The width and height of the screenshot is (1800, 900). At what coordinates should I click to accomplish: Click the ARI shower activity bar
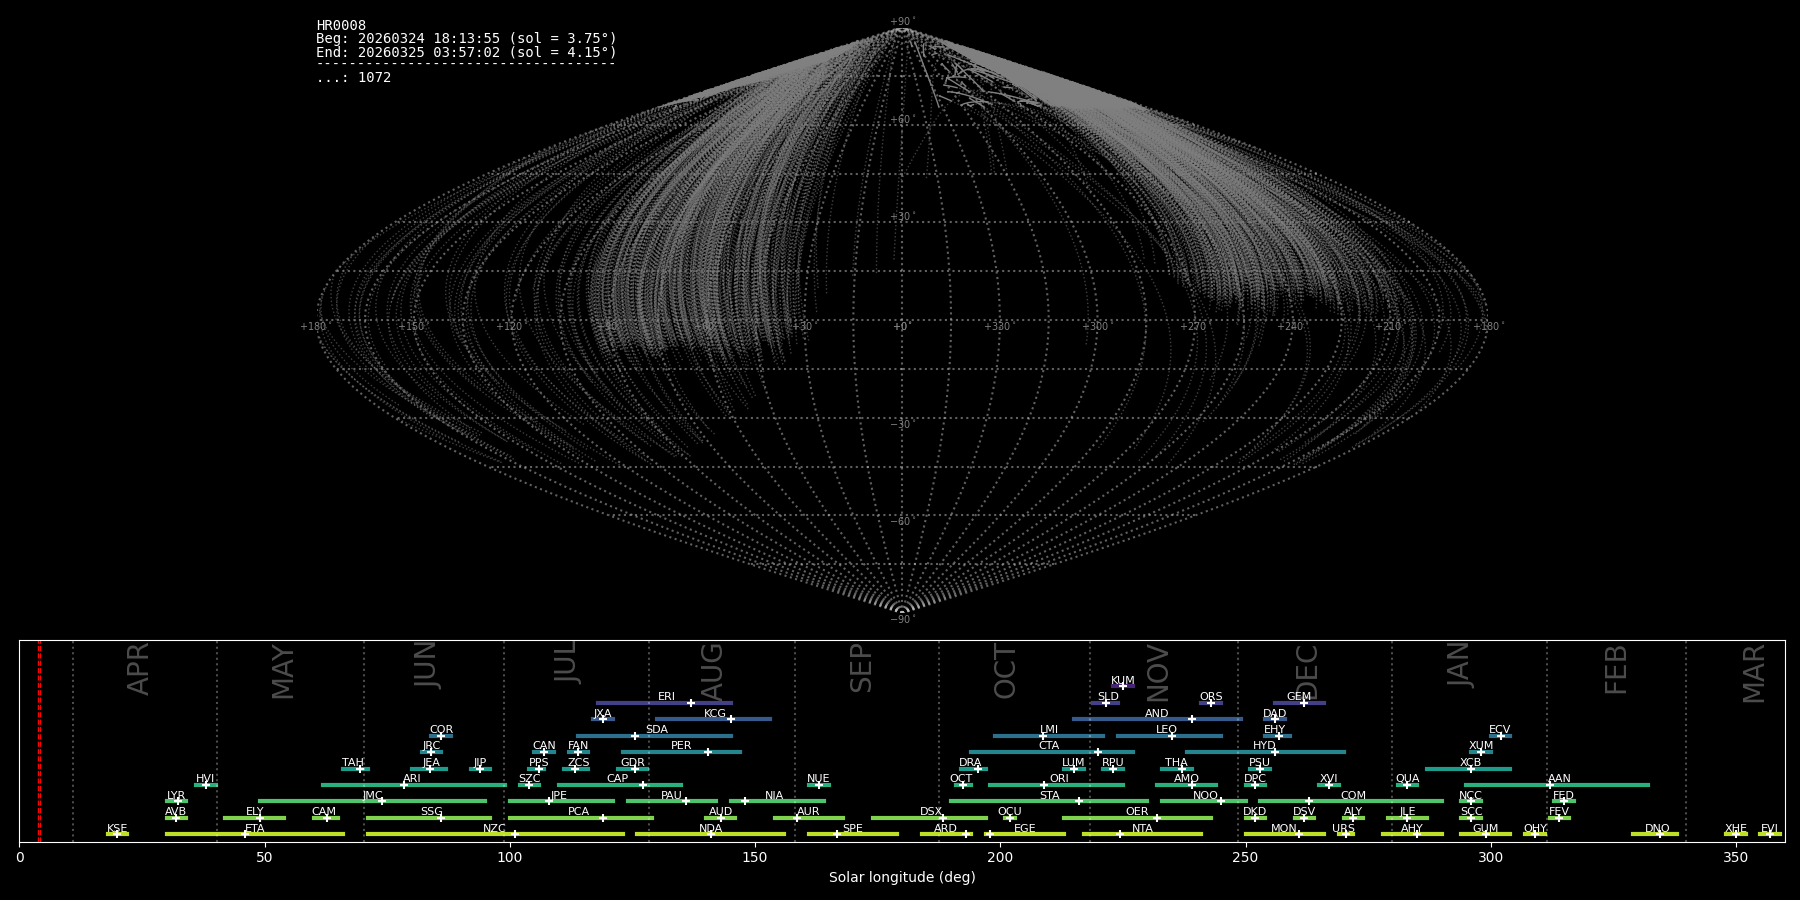414,785
